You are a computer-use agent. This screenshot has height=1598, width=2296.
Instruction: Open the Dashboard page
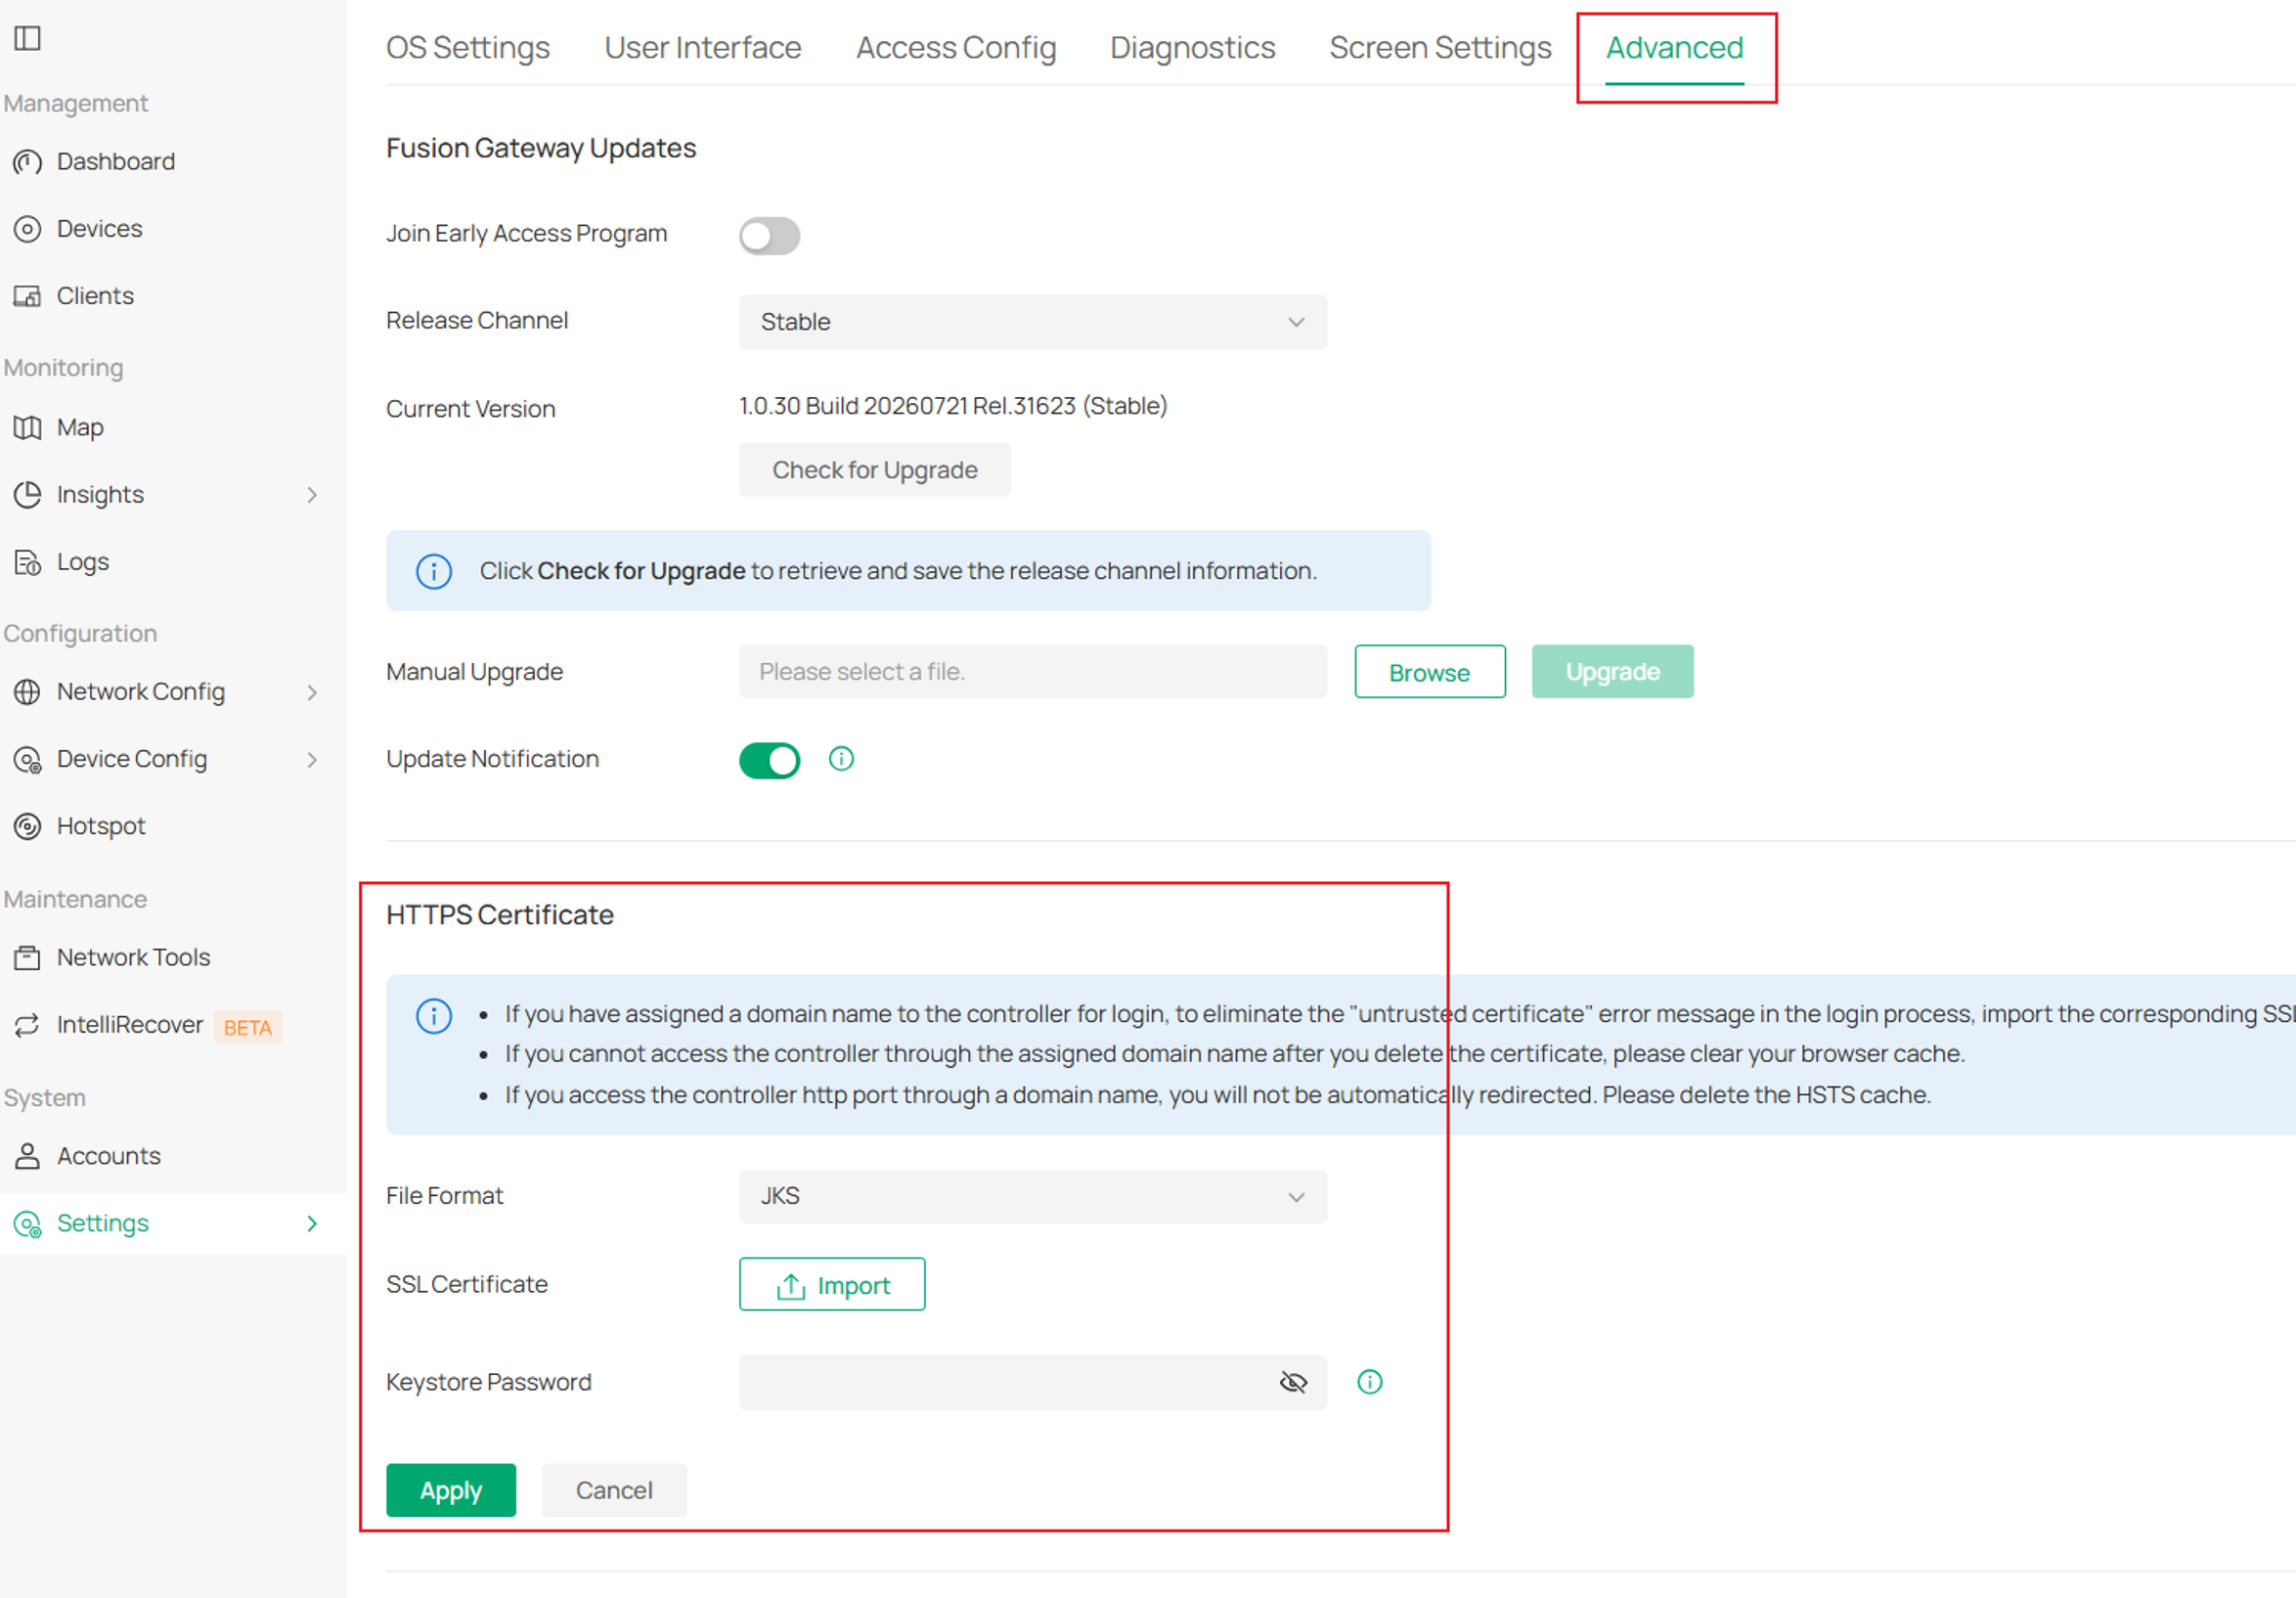115,161
